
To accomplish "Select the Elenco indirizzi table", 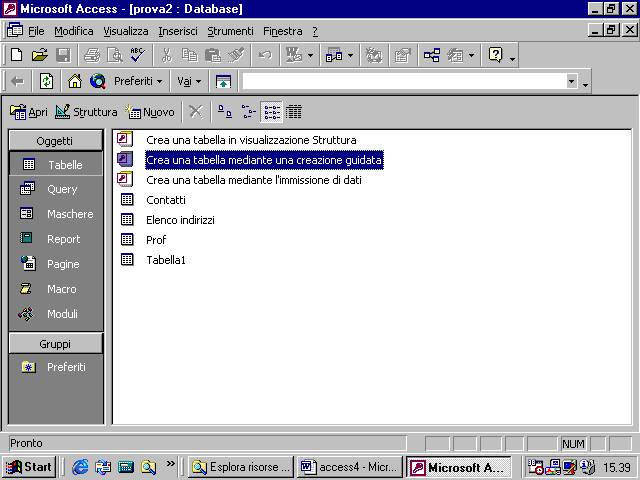I will point(167,220).
